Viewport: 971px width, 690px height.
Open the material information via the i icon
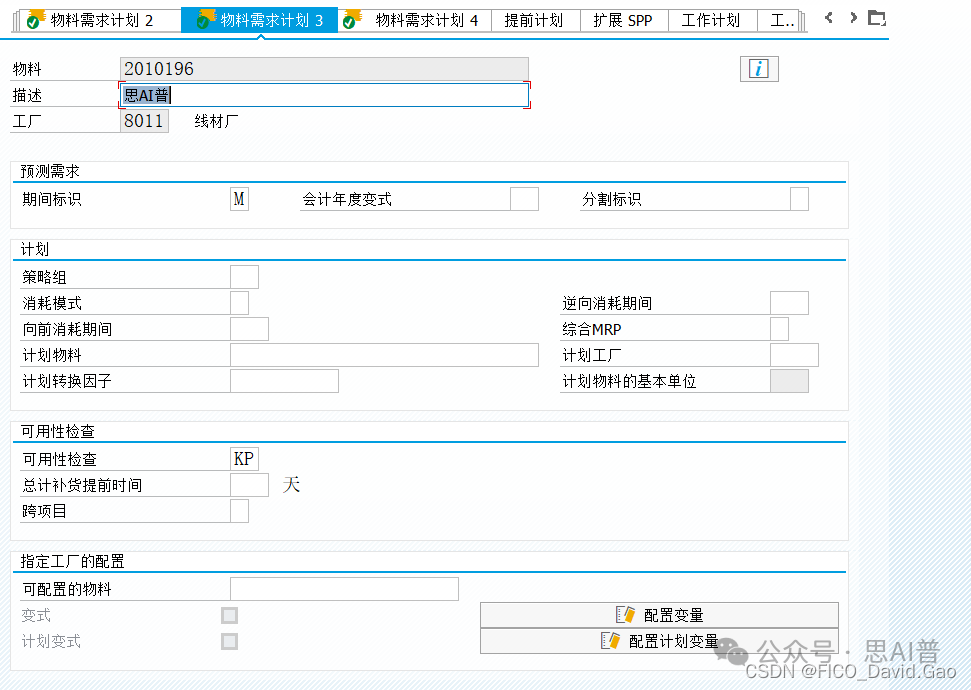point(759,69)
